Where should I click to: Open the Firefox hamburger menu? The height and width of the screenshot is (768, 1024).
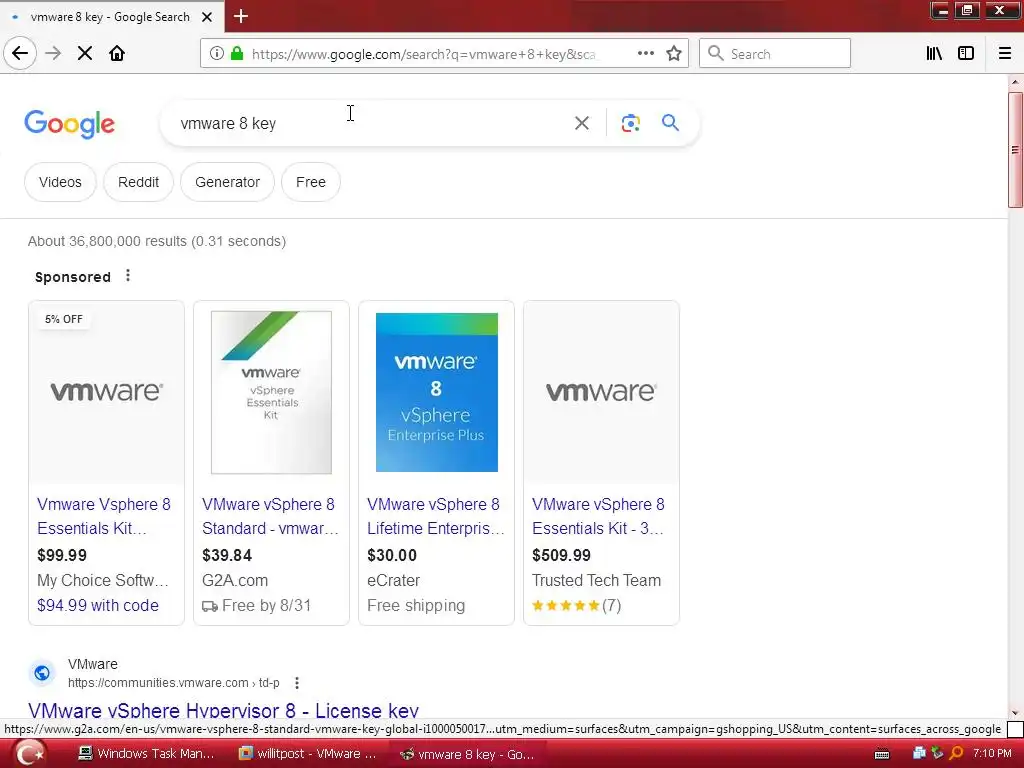[x=1005, y=54]
